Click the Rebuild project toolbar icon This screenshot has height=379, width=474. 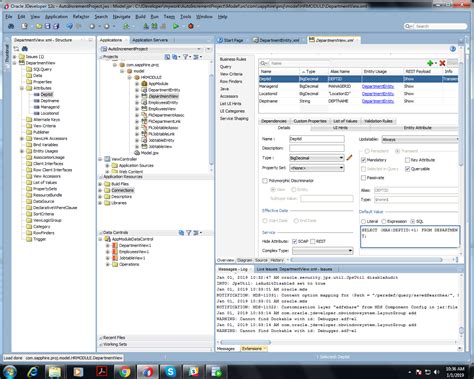point(154,26)
